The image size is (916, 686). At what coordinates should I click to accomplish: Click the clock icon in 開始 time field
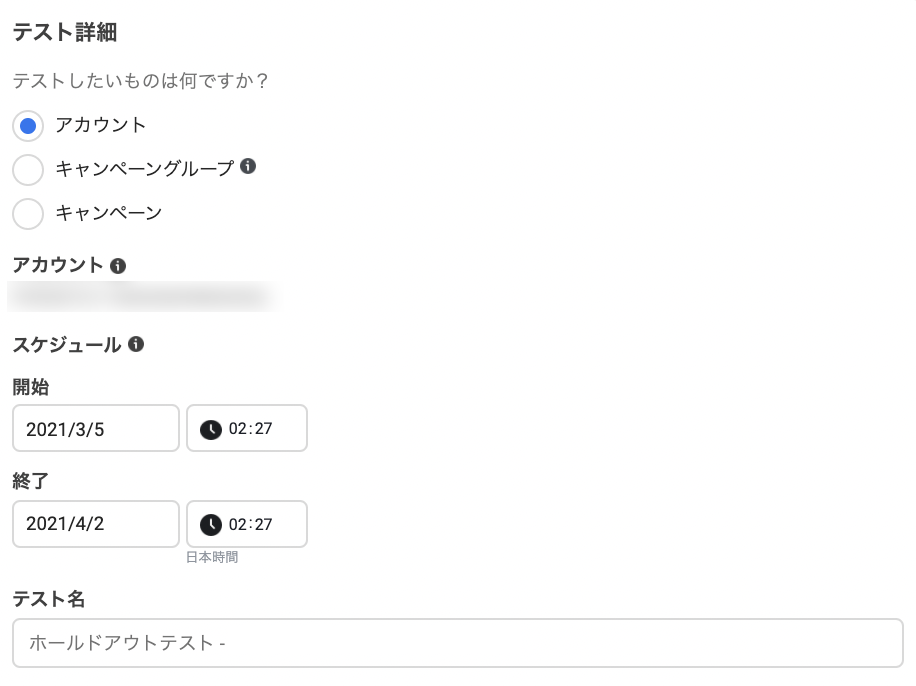211,429
